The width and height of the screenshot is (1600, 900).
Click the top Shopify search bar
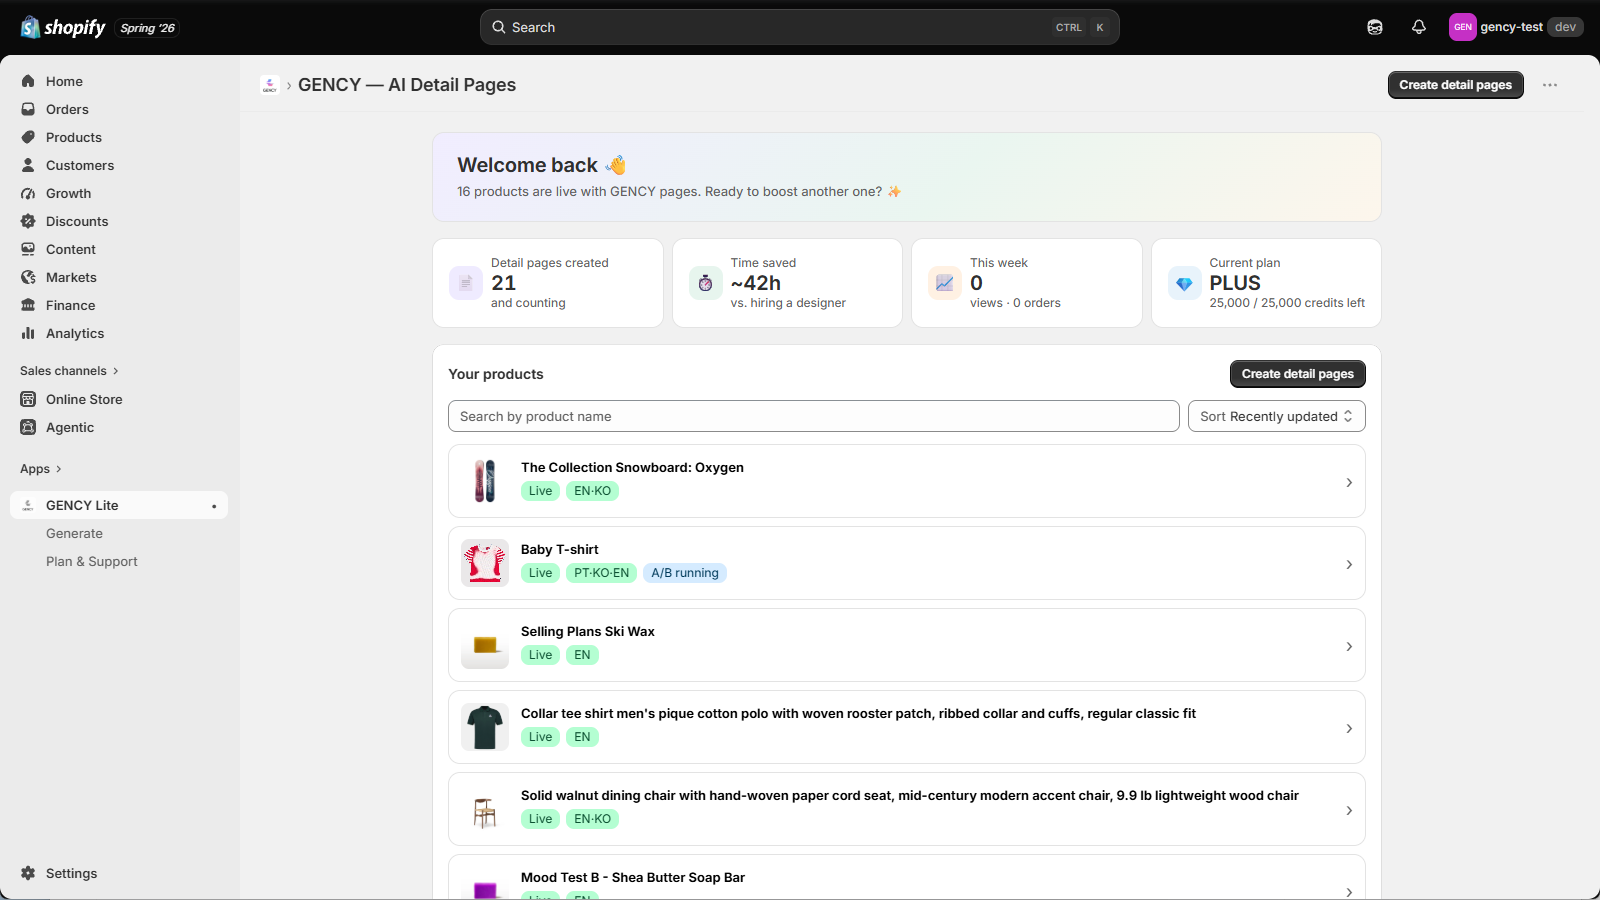pyautogui.click(x=800, y=27)
